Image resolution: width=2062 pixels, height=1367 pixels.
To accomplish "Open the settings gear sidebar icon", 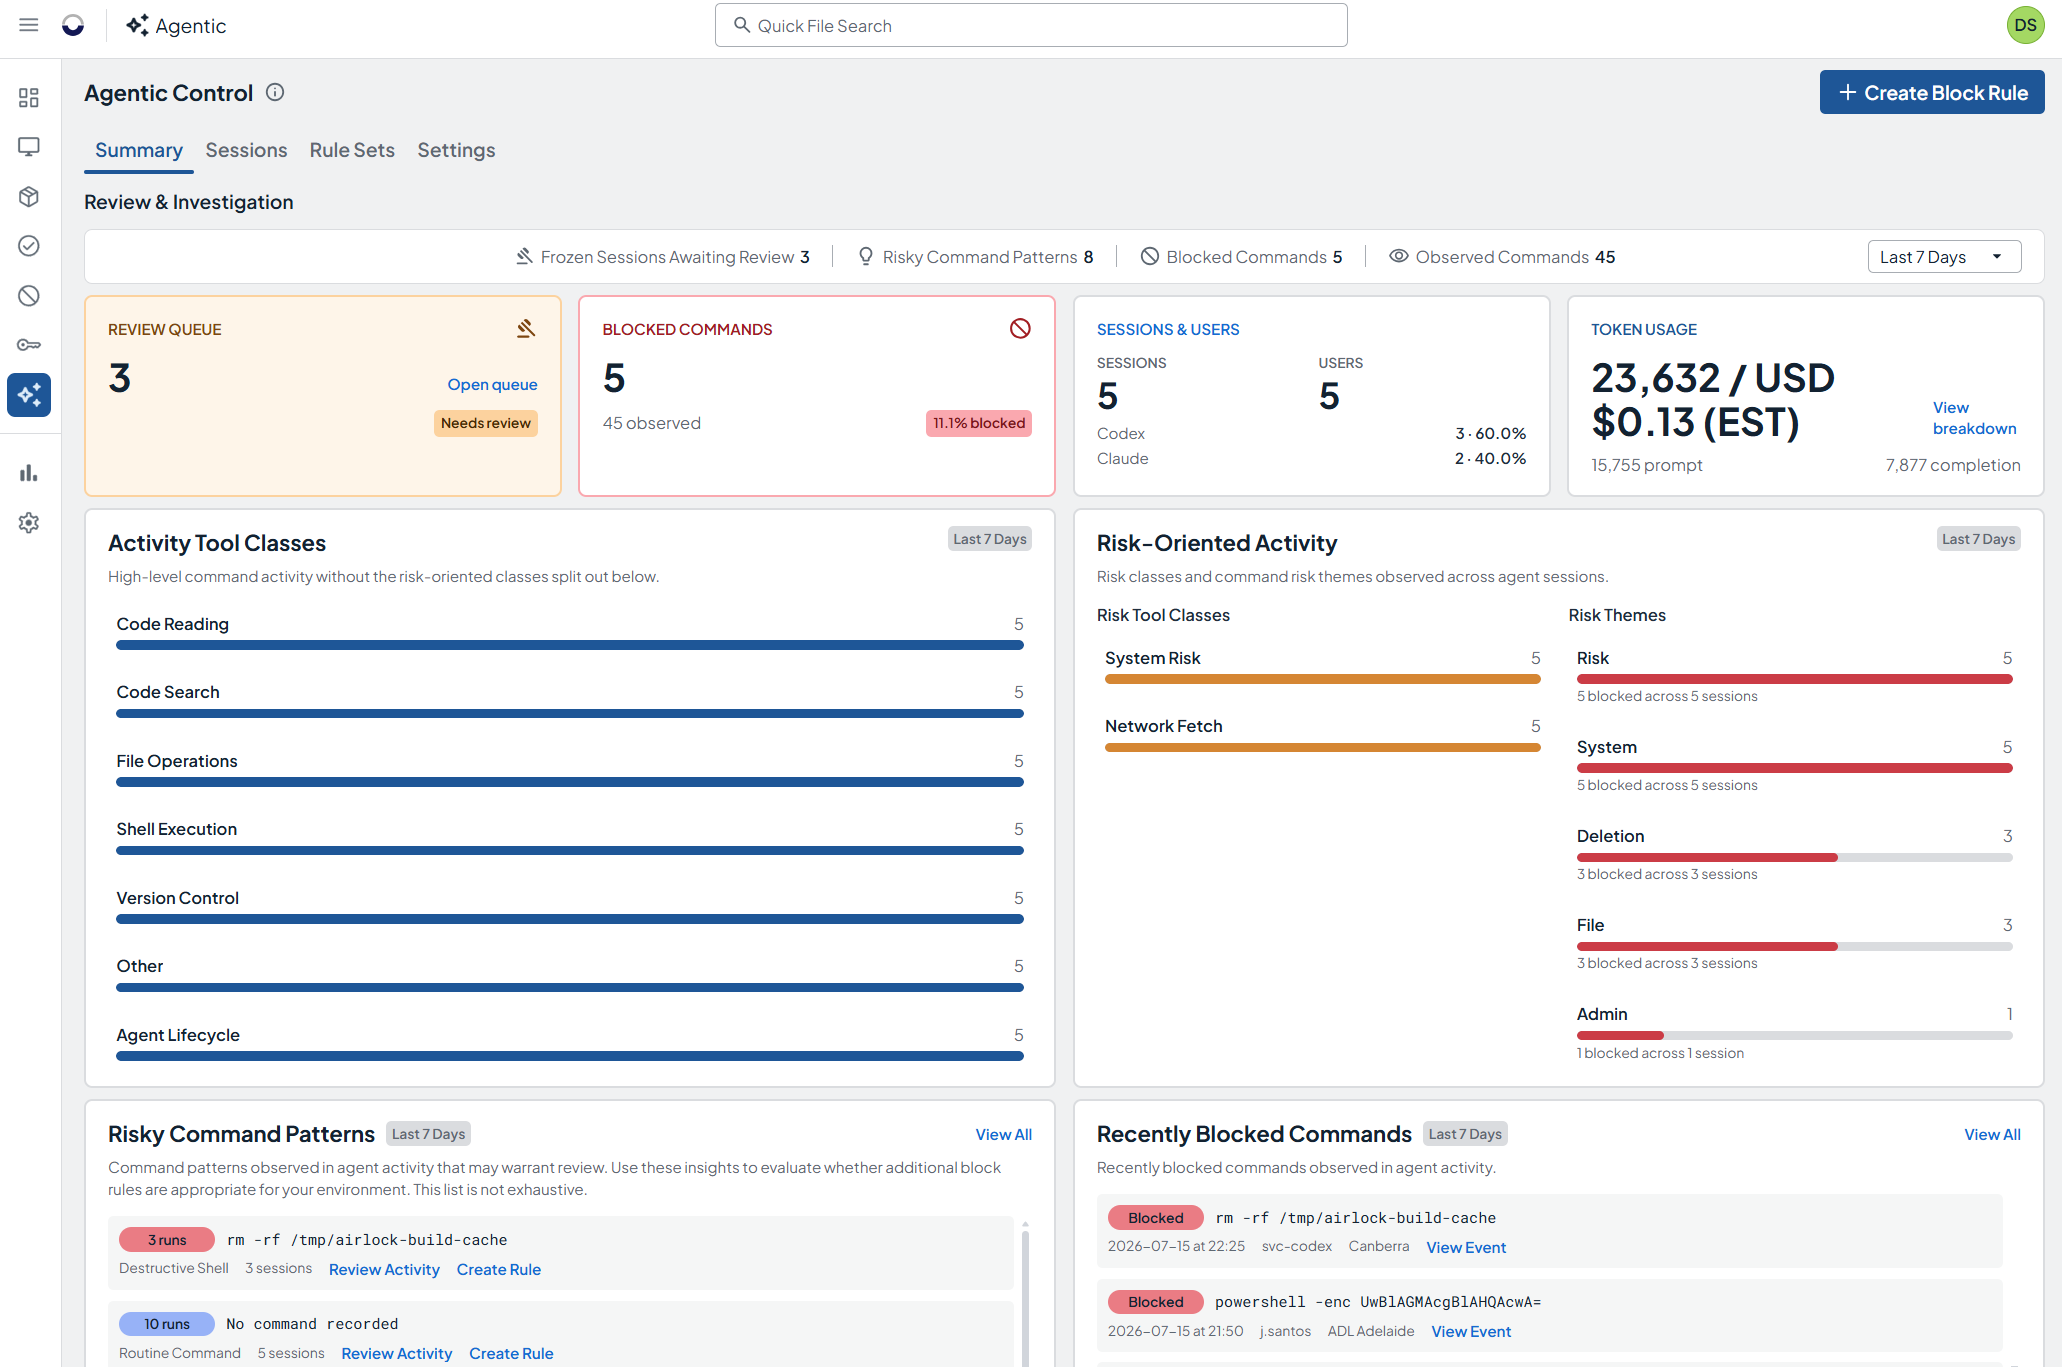I will pyautogui.click(x=29, y=523).
